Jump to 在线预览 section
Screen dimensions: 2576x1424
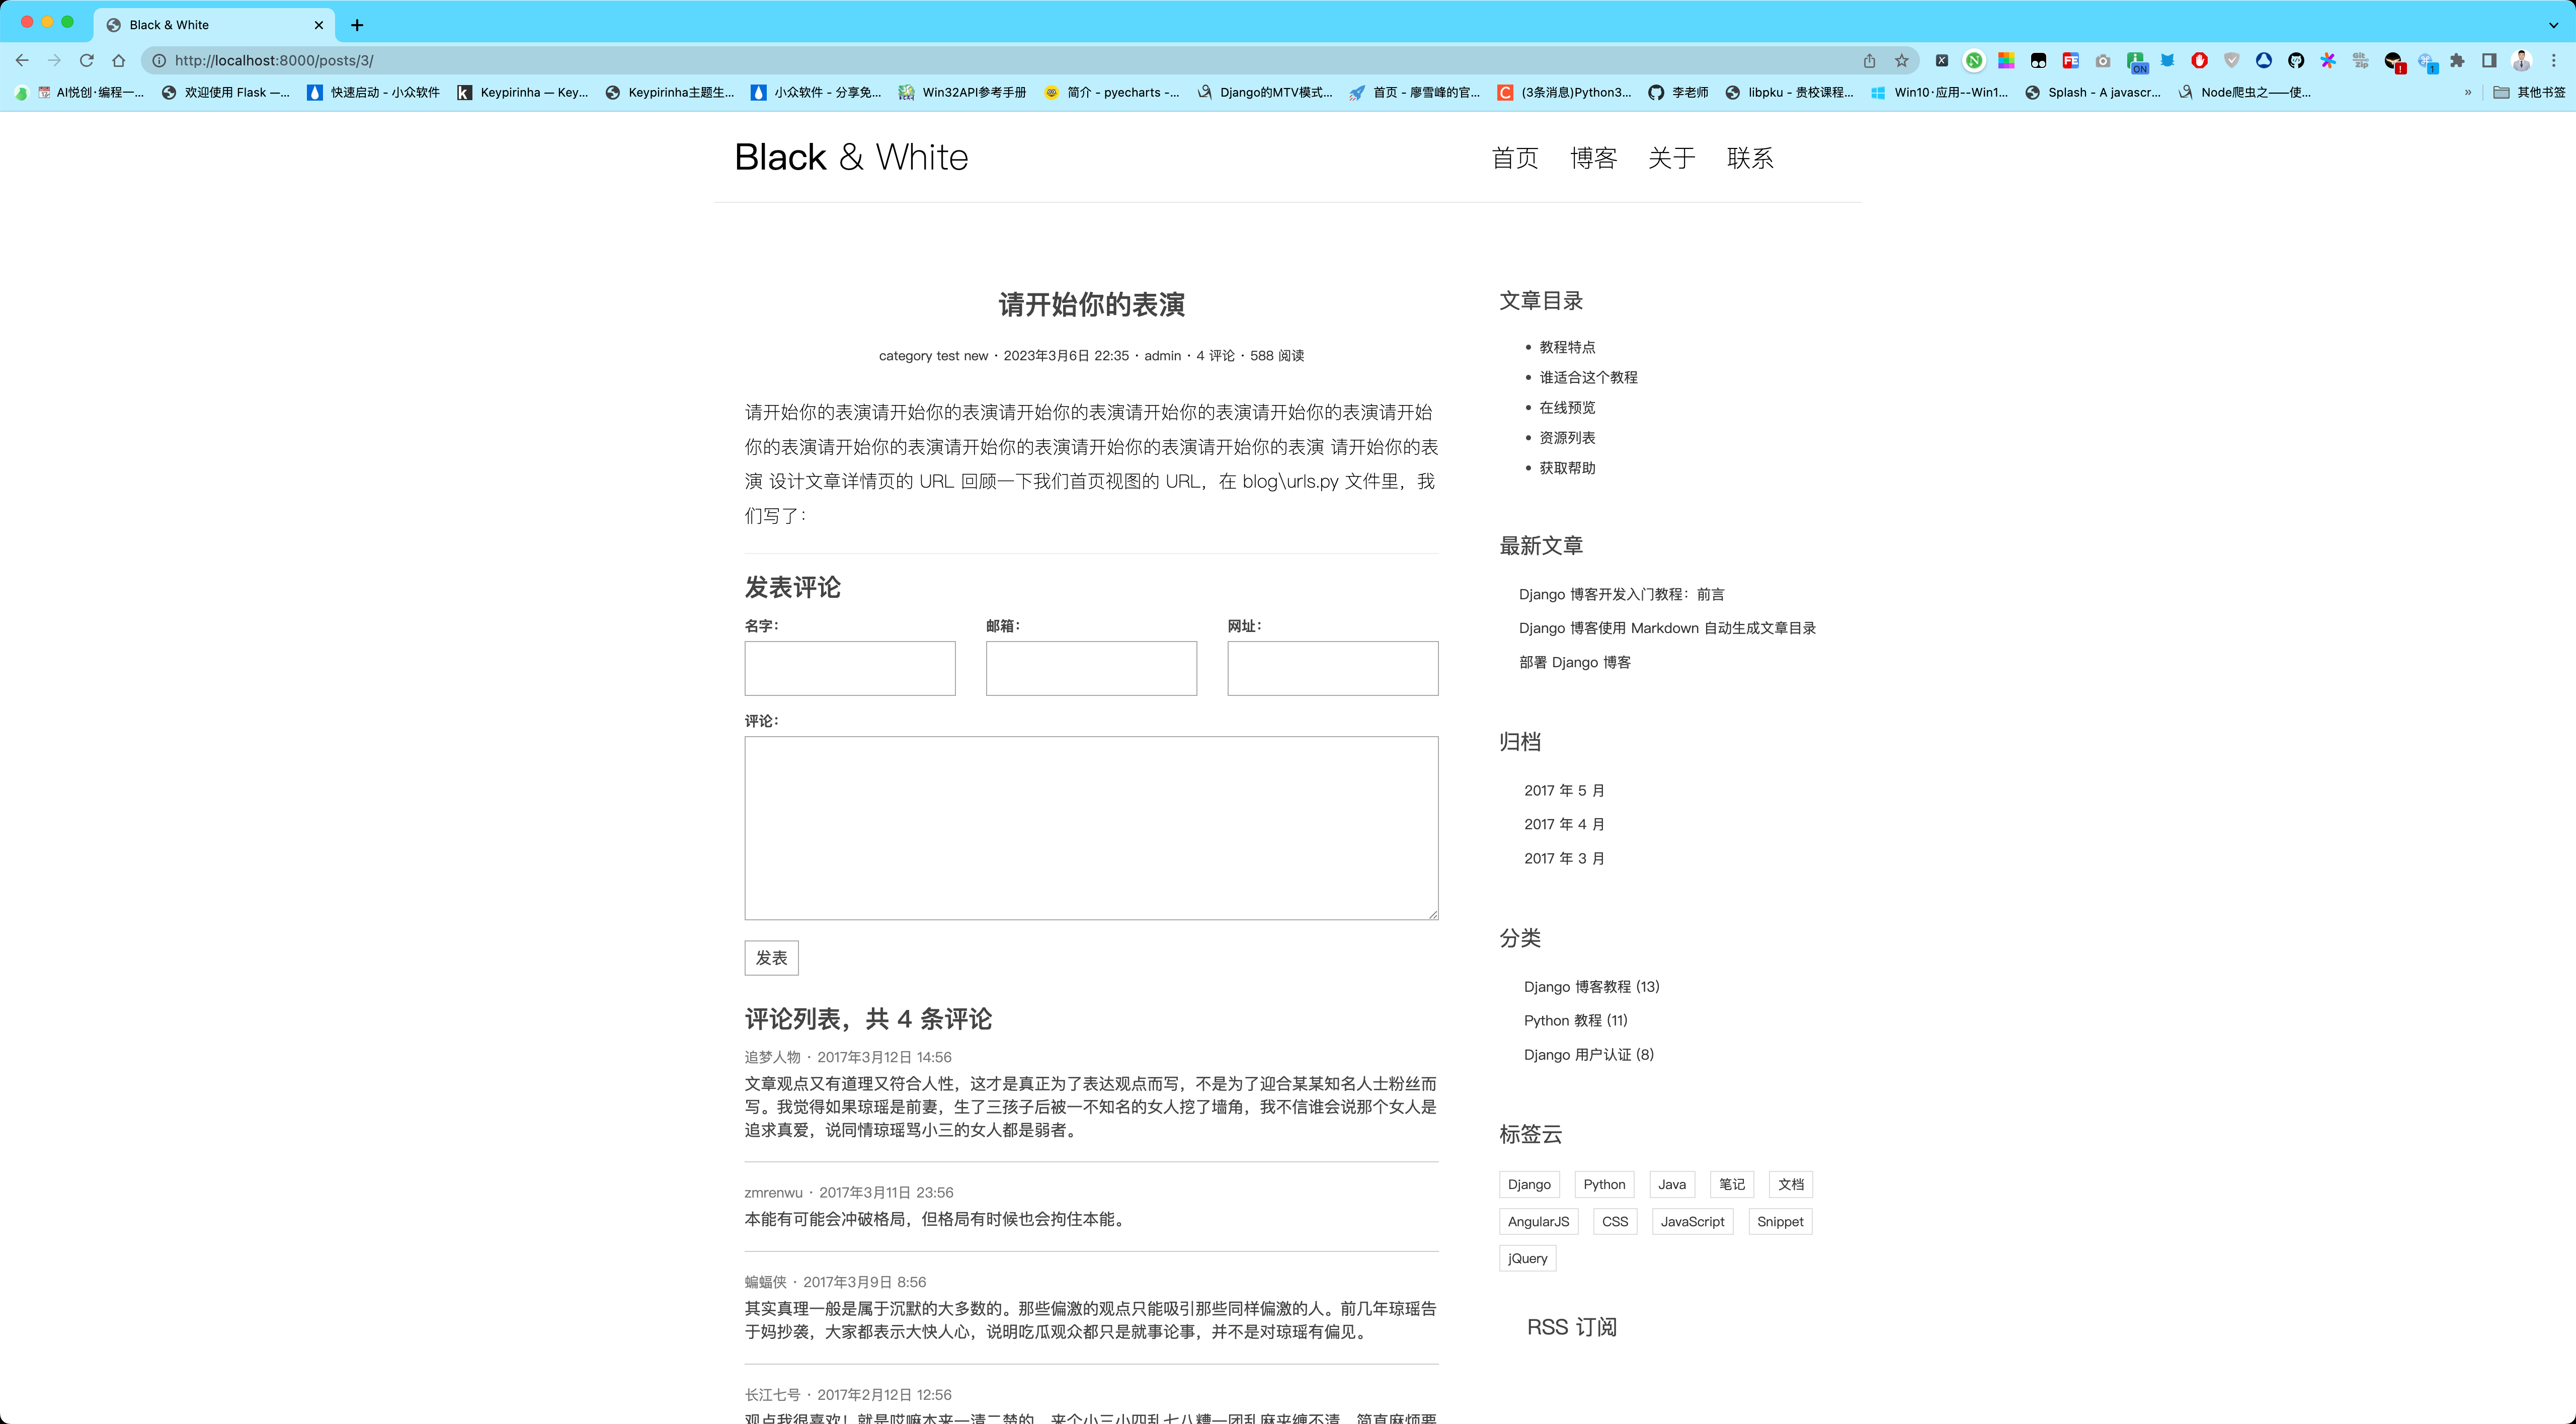coord(1567,407)
